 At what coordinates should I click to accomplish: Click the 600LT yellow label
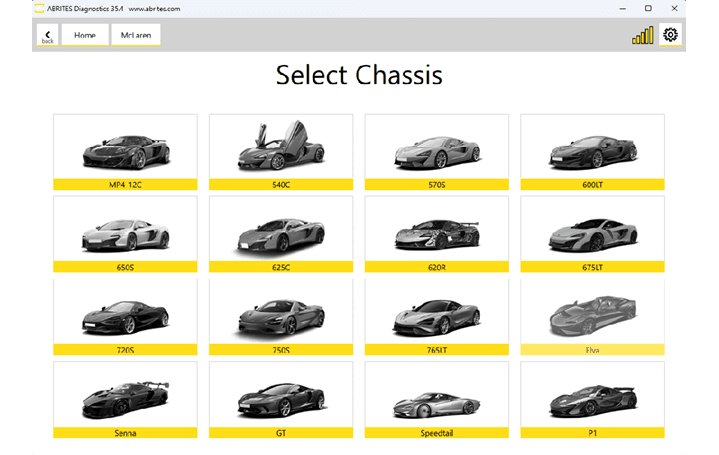pyautogui.click(x=592, y=184)
